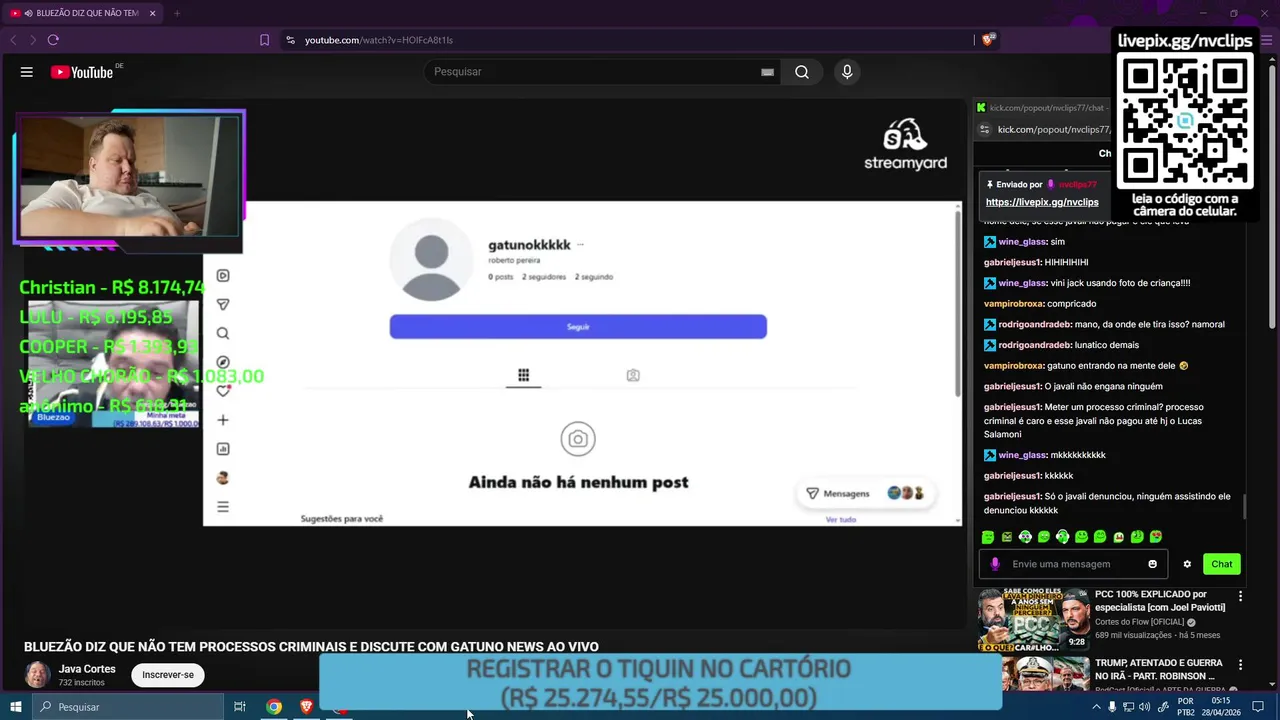Viewport: 1280px width, 720px height.
Task: Switch to the tagged photos tab
Action: click(633, 375)
